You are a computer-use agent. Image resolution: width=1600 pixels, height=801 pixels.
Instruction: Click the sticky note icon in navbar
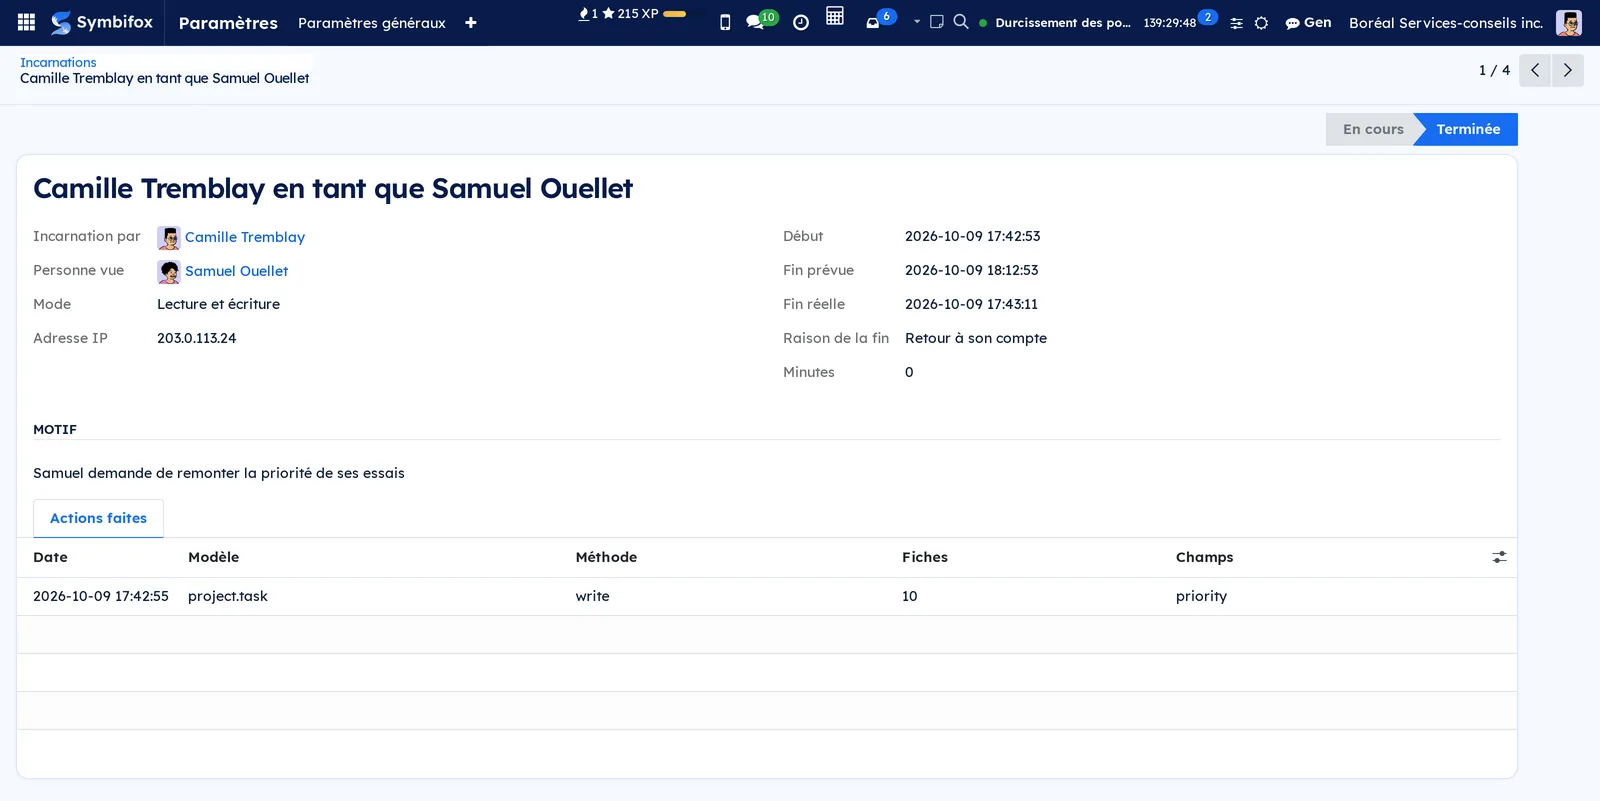[937, 21]
